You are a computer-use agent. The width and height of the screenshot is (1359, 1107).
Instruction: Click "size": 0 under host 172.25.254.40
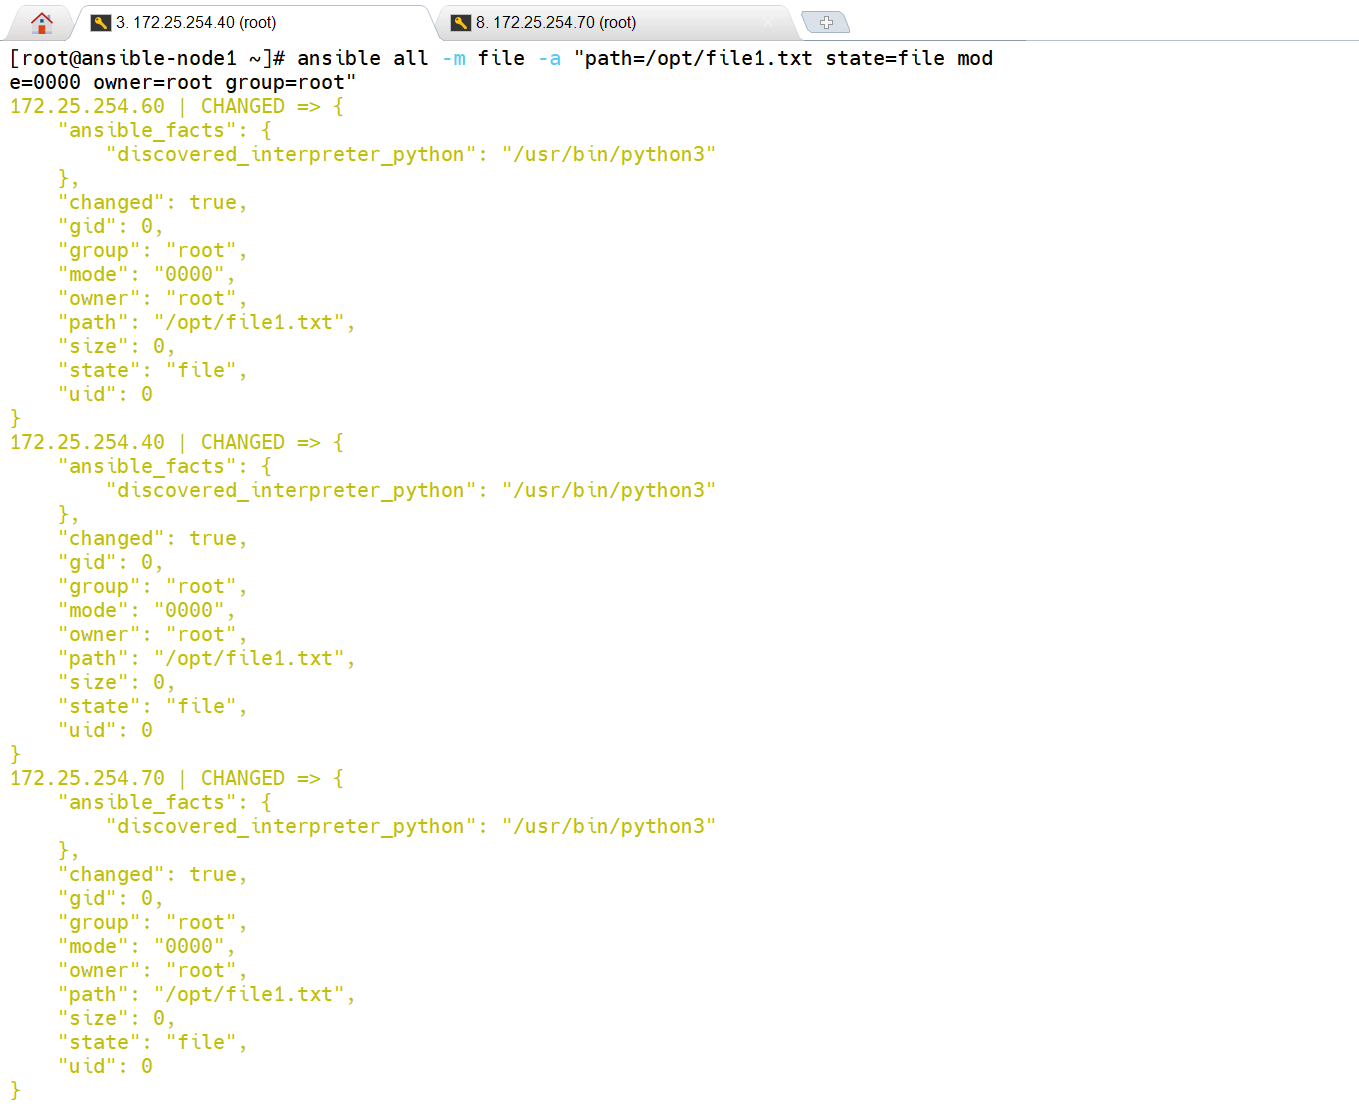pos(116,682)
